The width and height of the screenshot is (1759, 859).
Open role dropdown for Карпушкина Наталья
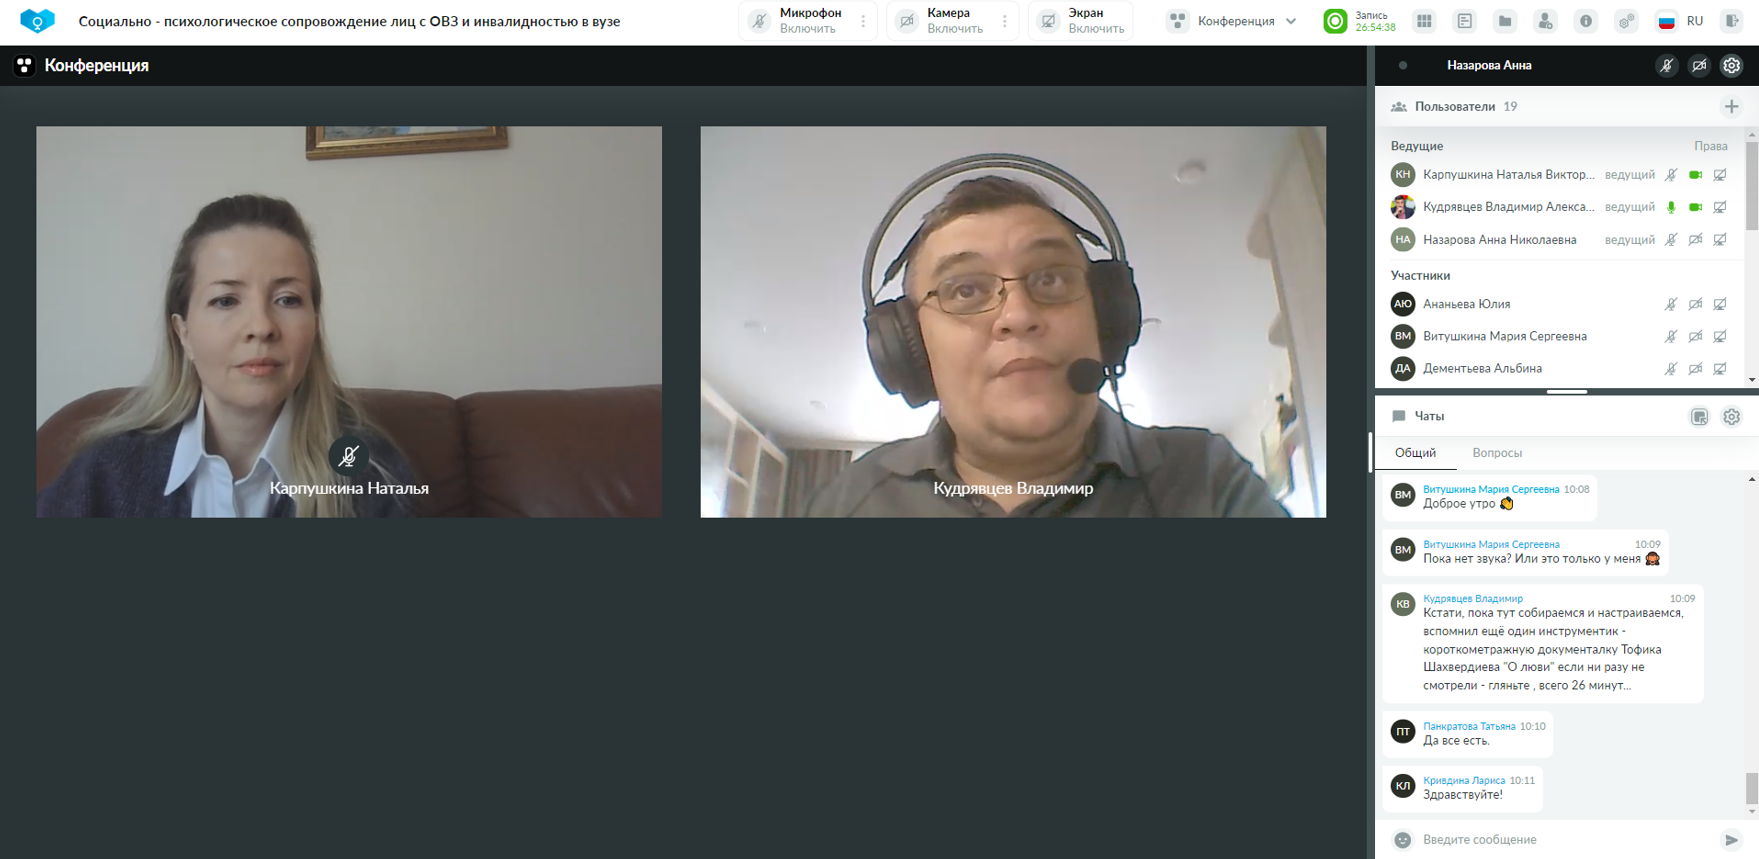[x=1630, y=175]
